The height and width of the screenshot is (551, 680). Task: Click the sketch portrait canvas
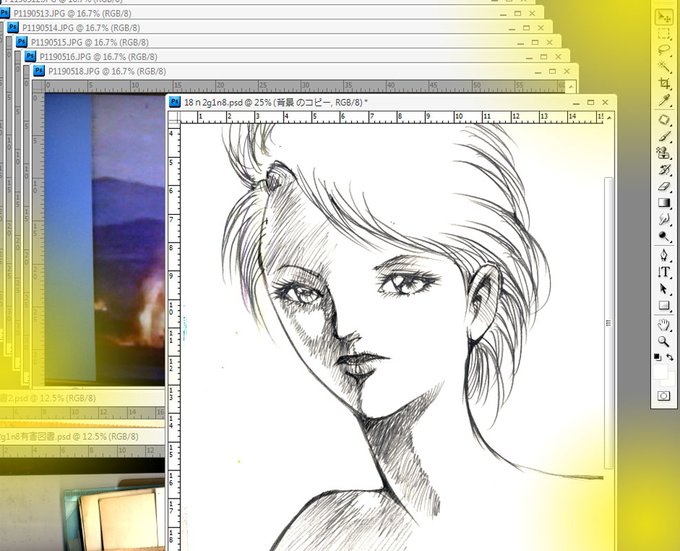pyautogui.click(x=392, y=336)
